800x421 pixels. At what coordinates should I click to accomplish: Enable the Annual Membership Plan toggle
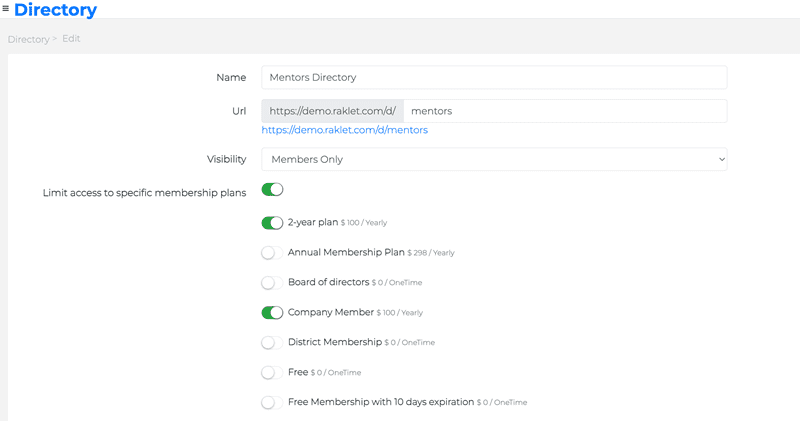[x=272, y=253]
